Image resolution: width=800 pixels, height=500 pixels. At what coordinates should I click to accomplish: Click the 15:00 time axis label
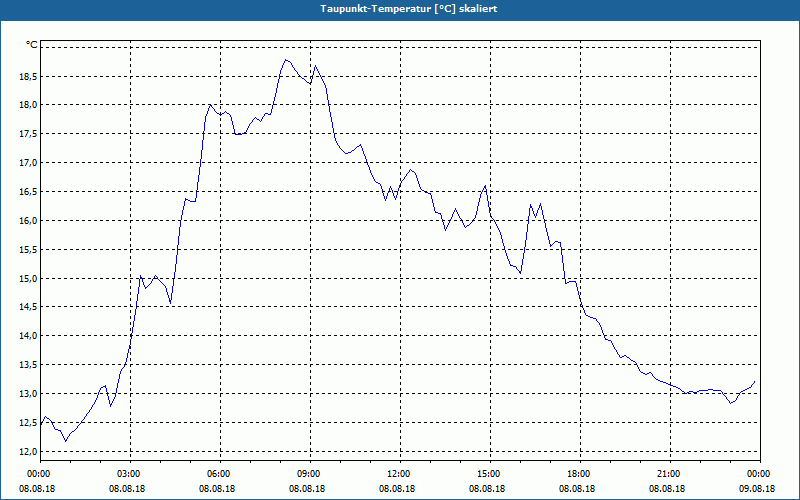coord(490,474)
